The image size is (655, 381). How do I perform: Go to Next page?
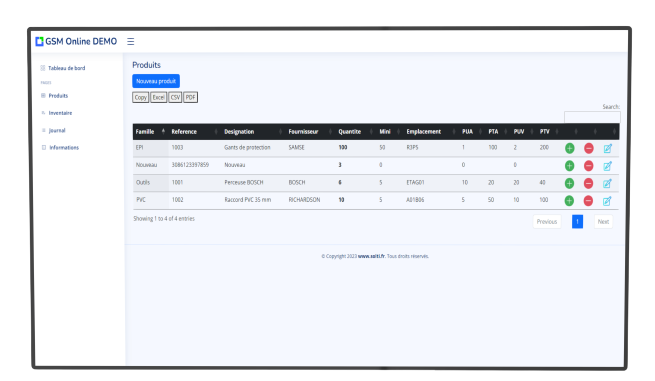(x=603, y=222)
